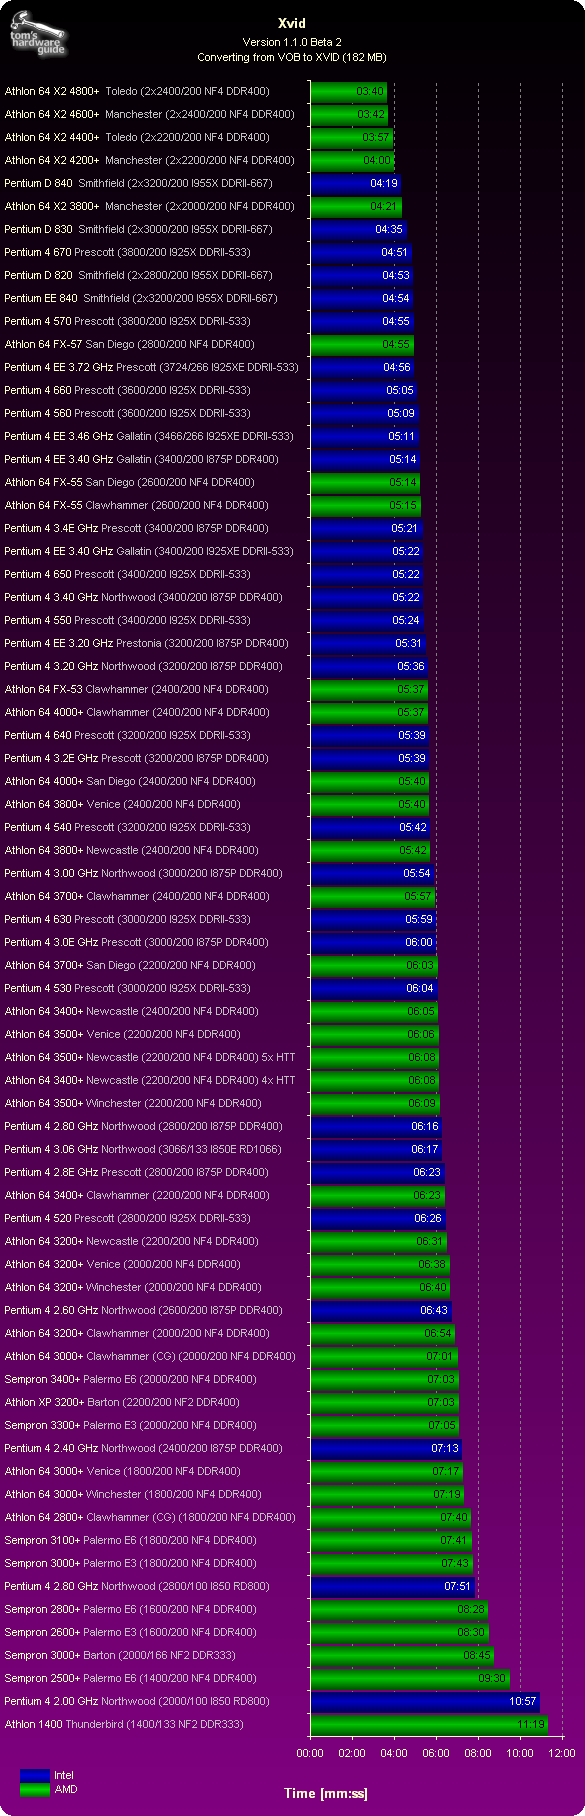Select the Athlon 64 3500+ Winchester label
Screen dimensions: 585x1816
tap(133, 1103)
